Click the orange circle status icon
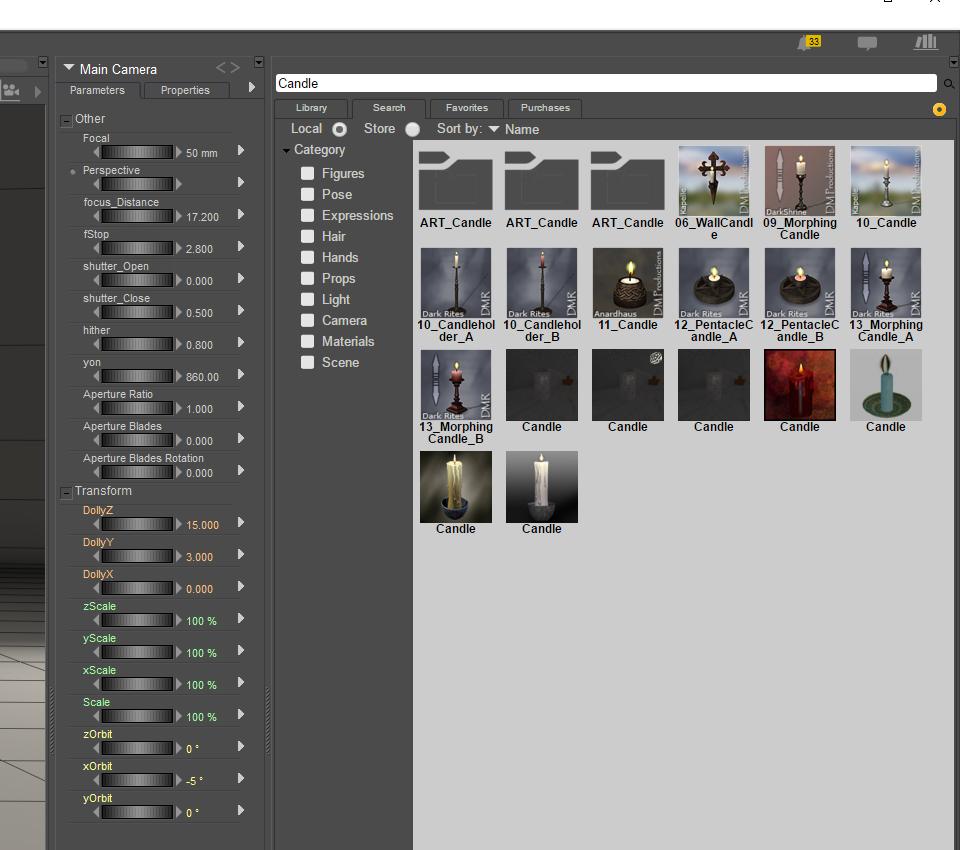This screenshot has height=850, width=960. (x=939, y=110)
